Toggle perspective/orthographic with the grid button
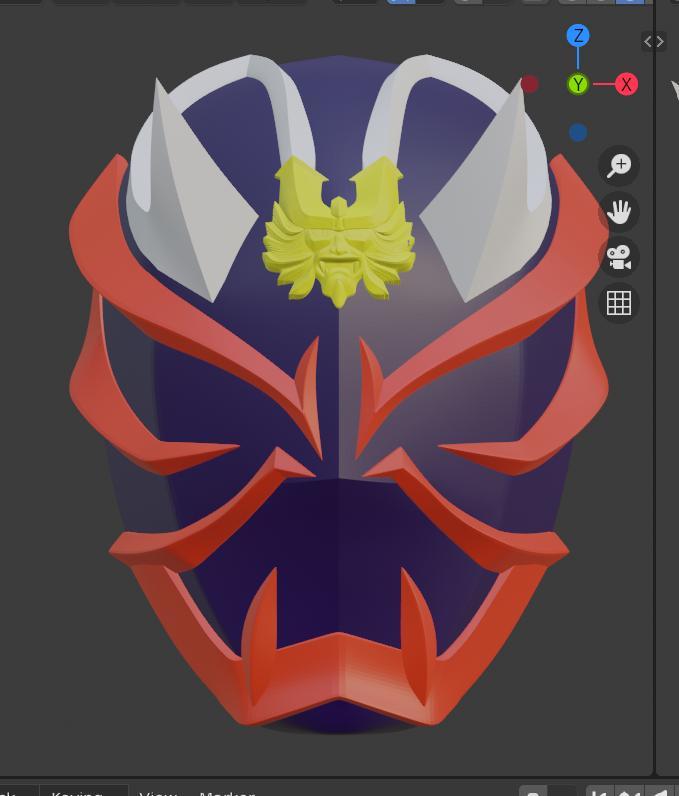This screenshot has width=679, height=796. pos(619,303)
